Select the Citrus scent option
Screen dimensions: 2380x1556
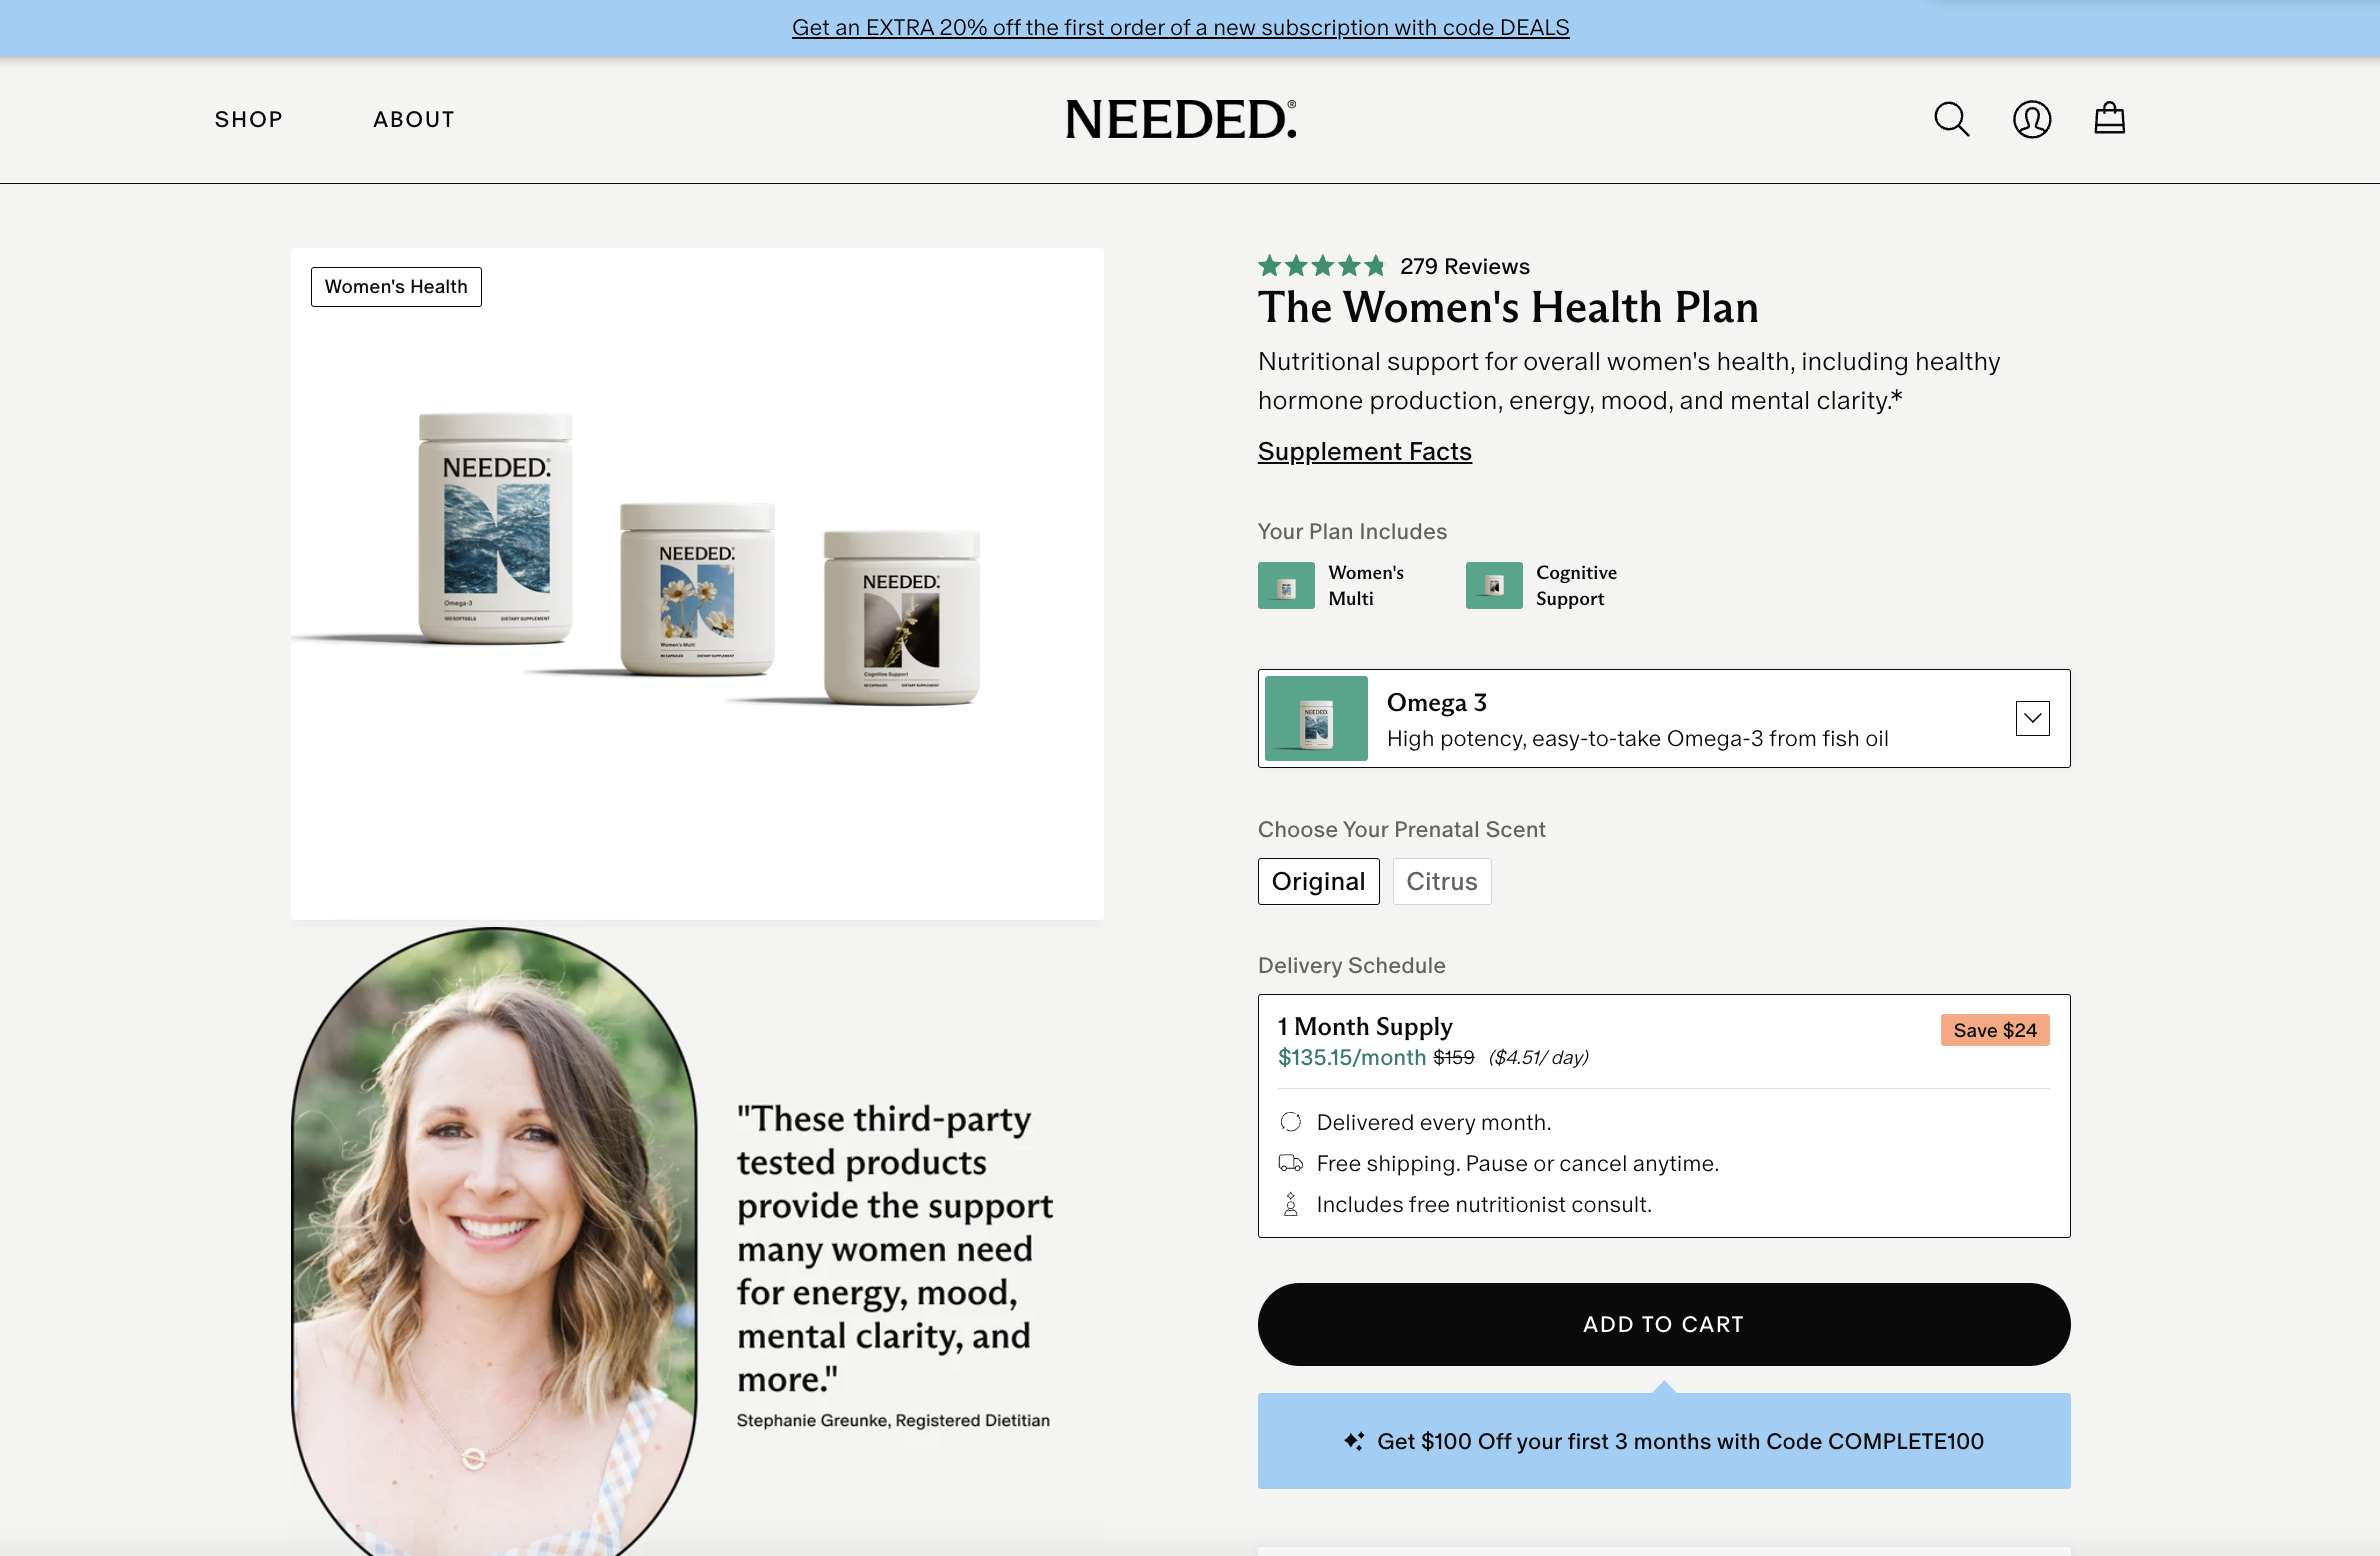tap(1441, 881)
